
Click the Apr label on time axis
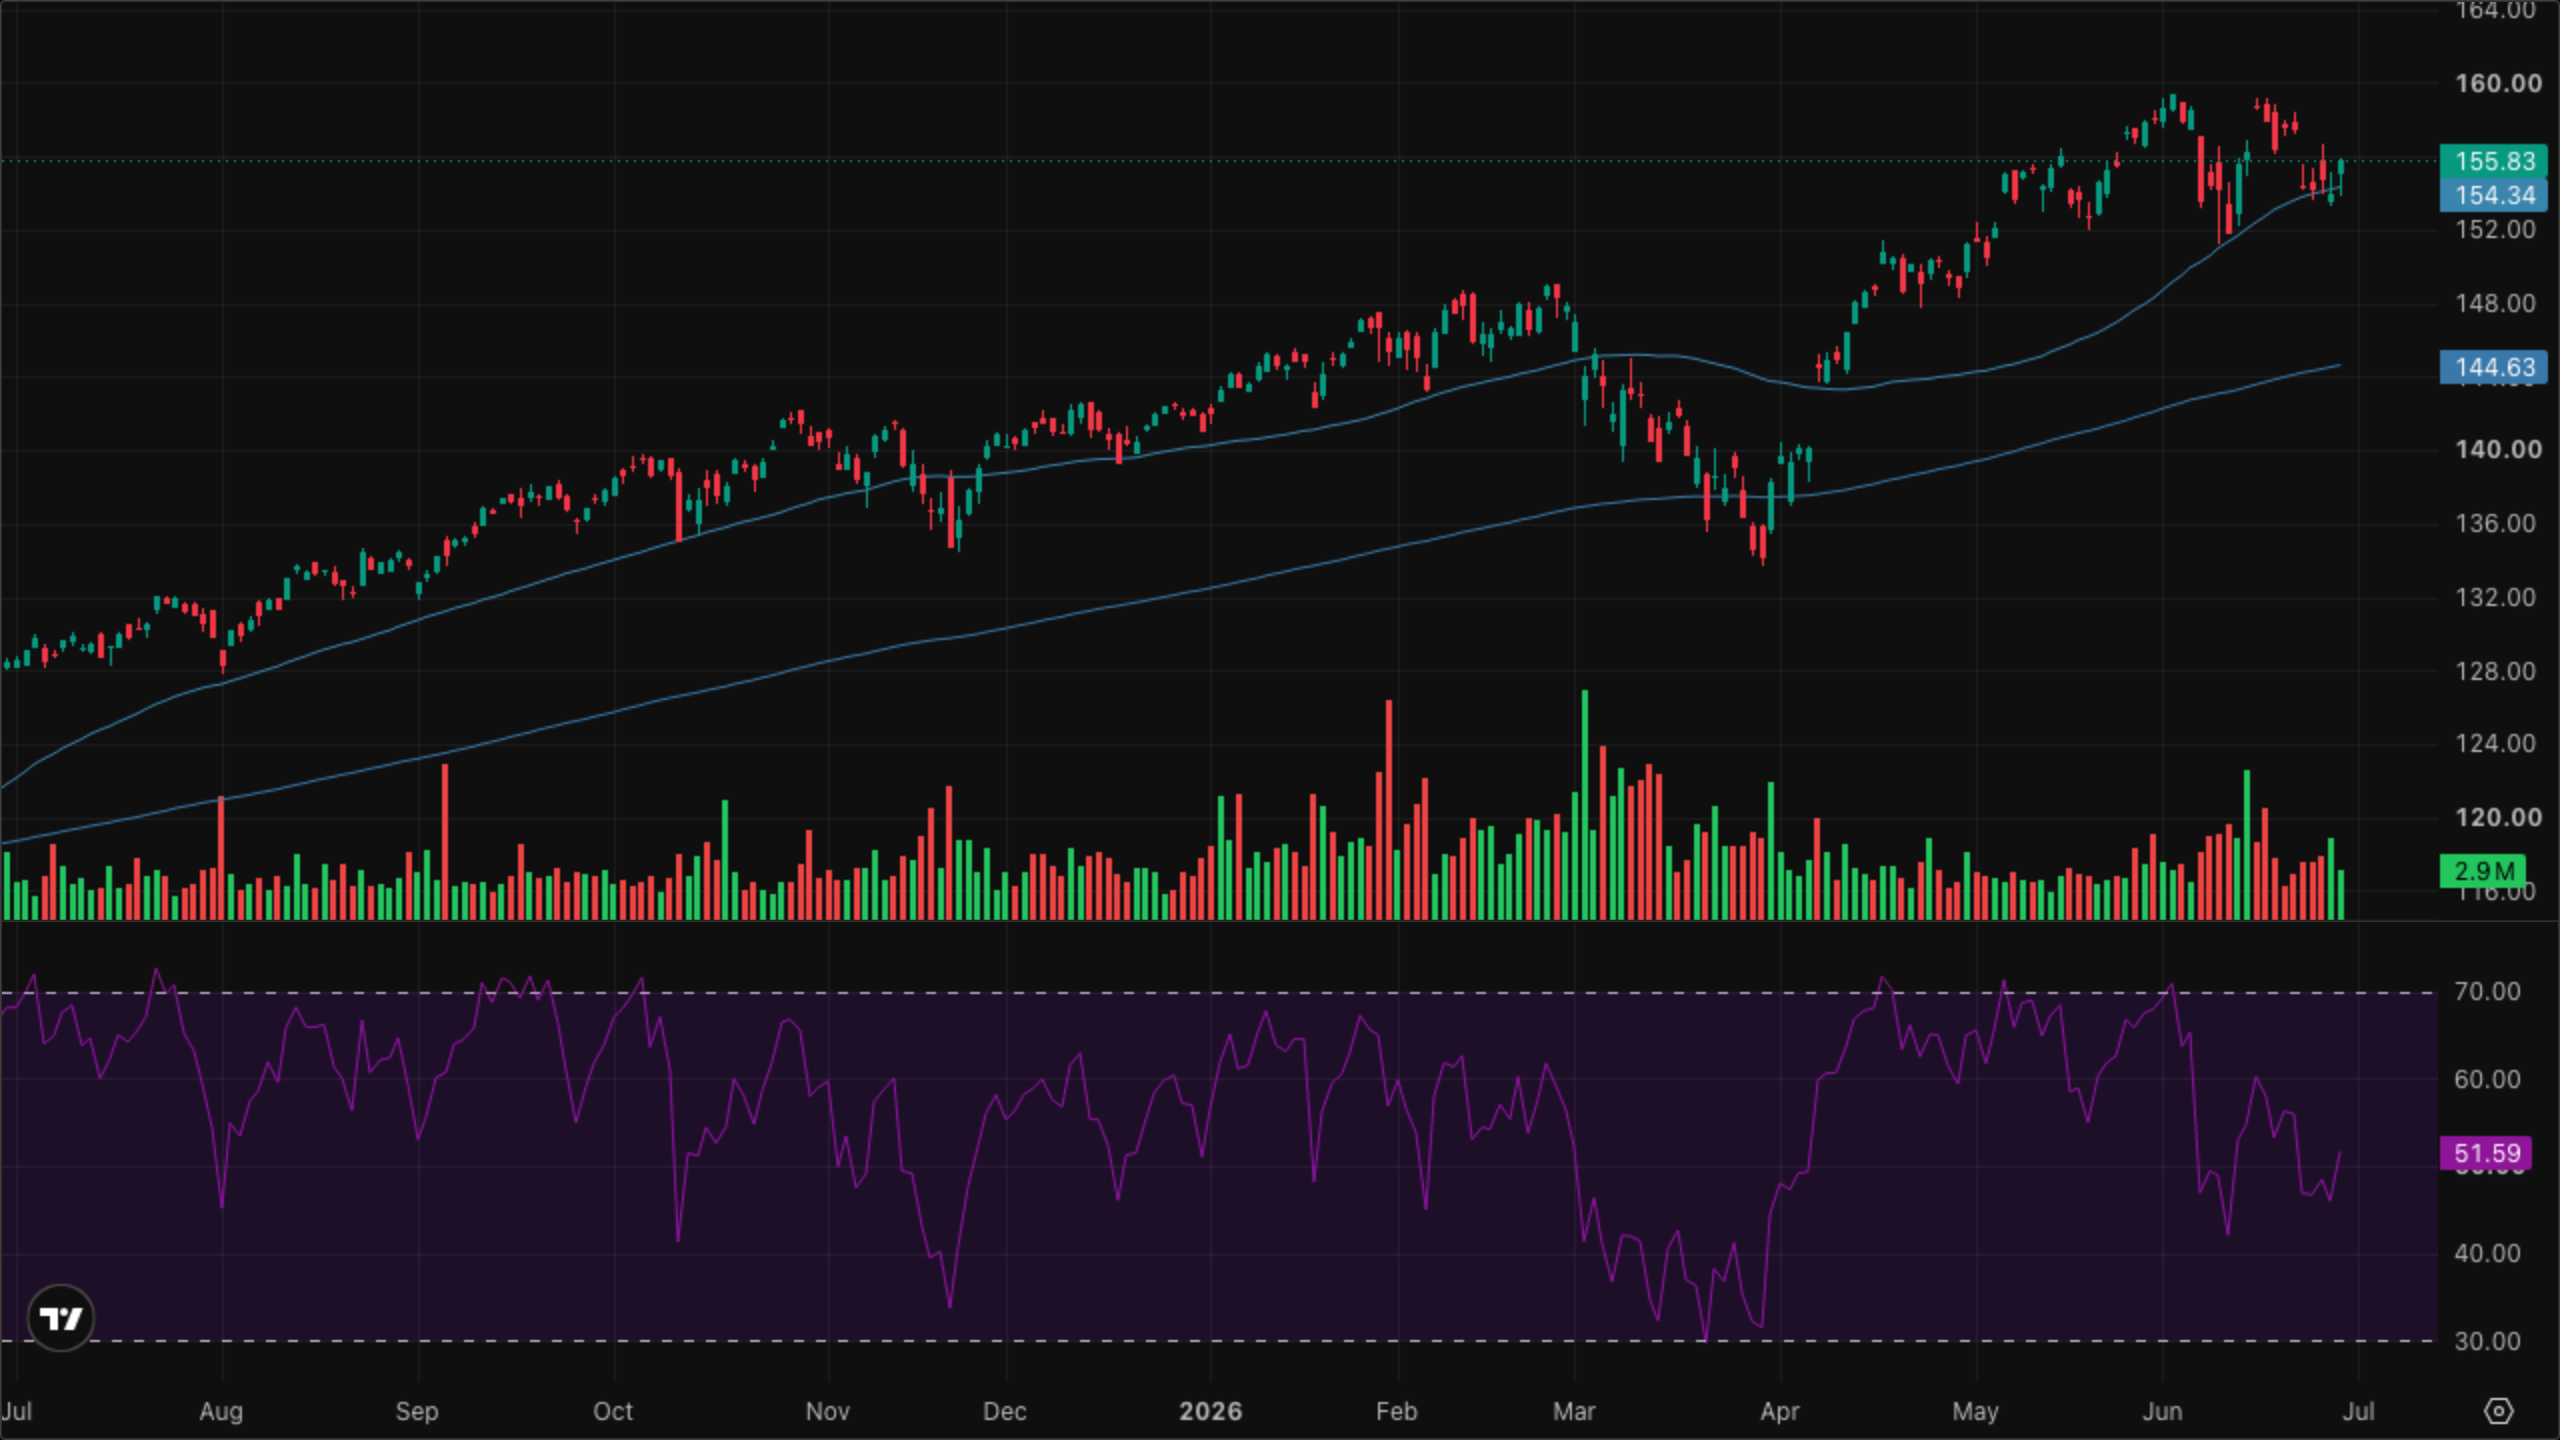click(1780, 1411)
